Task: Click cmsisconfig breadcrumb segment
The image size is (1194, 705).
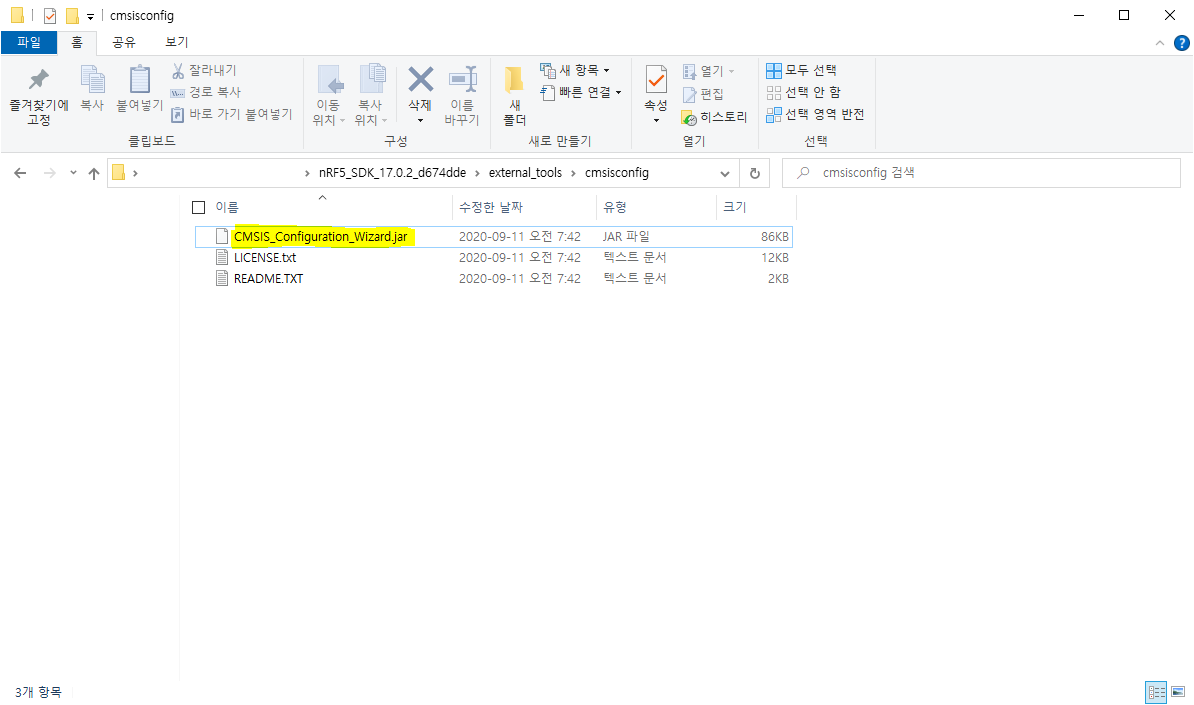Action: pos(617,173)
